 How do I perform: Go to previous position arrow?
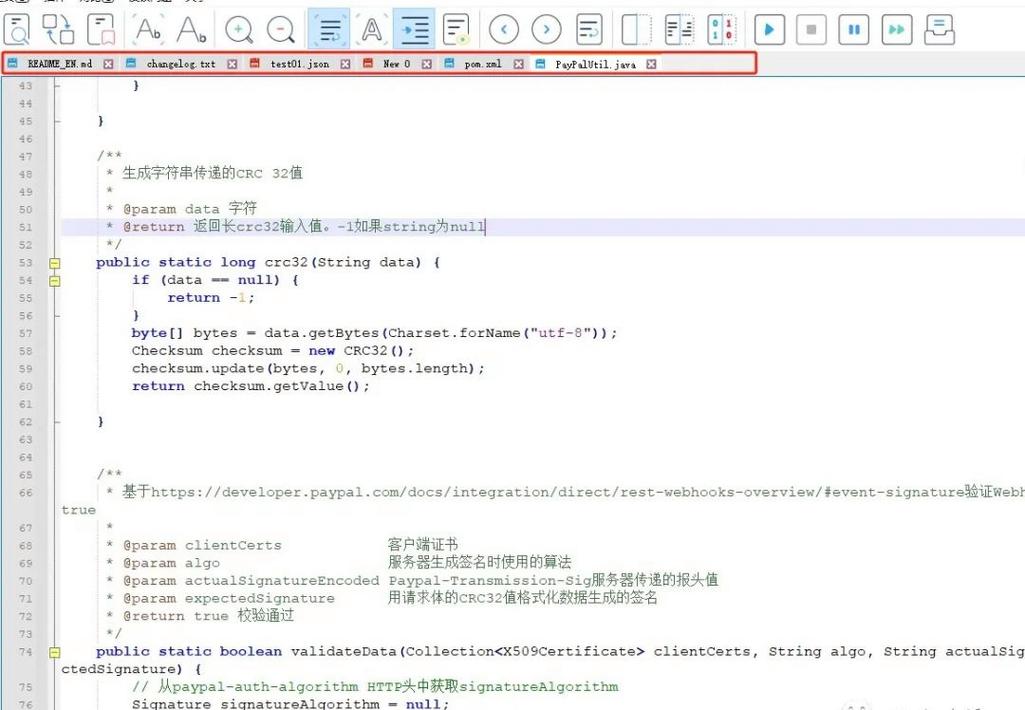point(503,29)
